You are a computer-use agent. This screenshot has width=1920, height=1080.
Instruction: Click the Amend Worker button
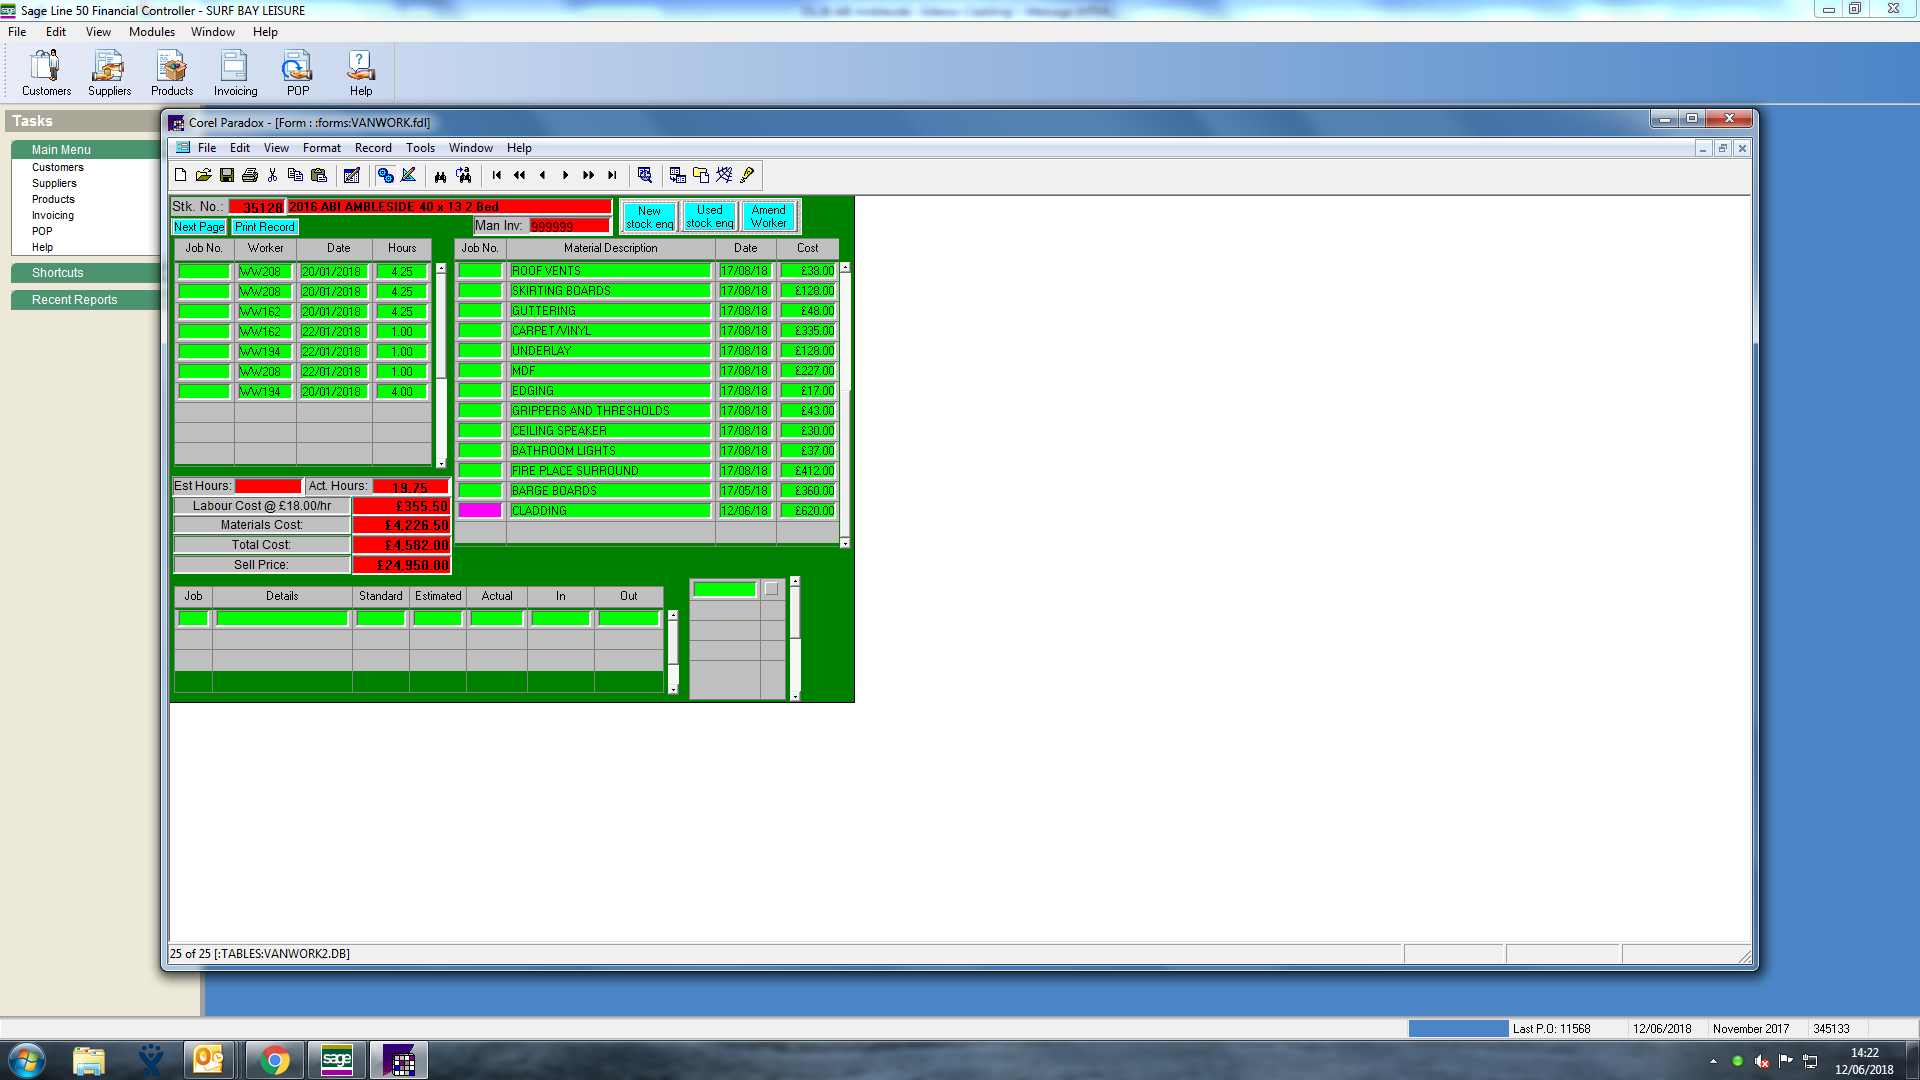pyautogui.click(x=768, y=216)
